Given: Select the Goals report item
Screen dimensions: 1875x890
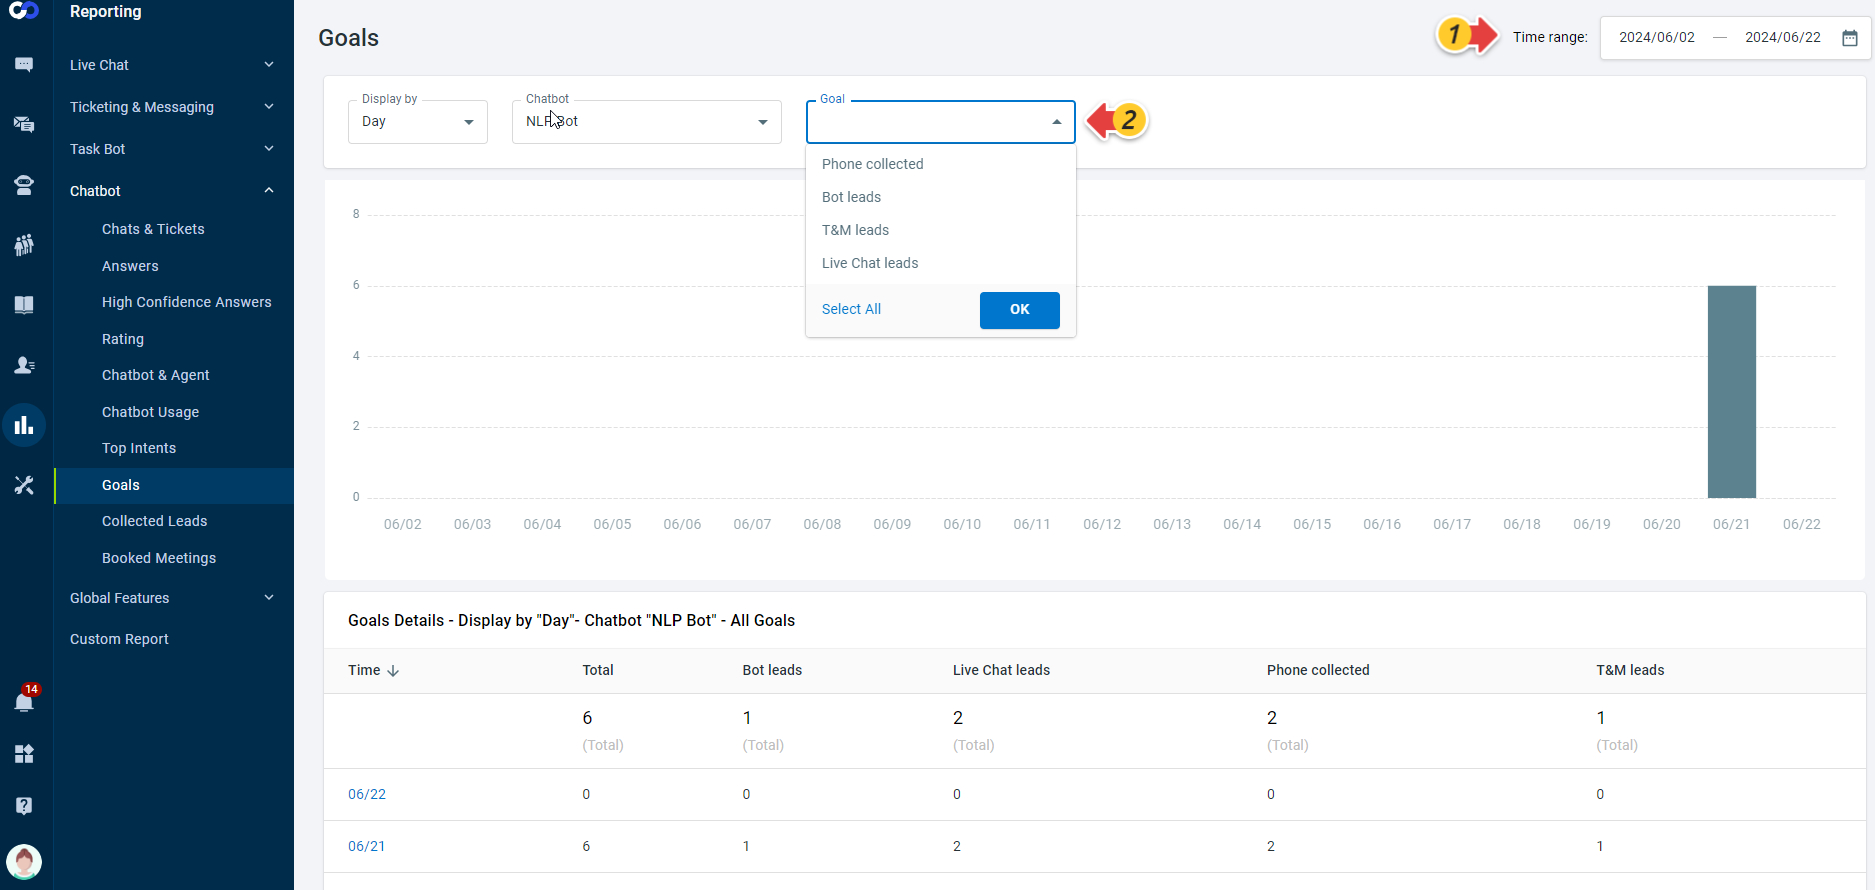Looking at the screenshot, I should (x=174, y=485).
